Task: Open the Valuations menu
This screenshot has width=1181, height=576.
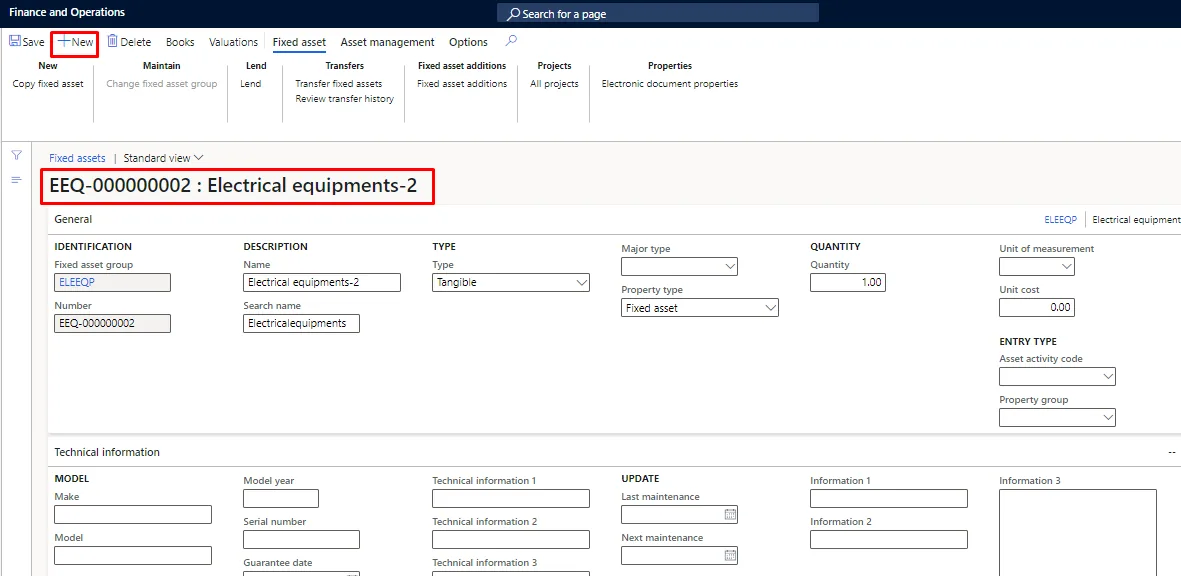Action: pos(233,42)
